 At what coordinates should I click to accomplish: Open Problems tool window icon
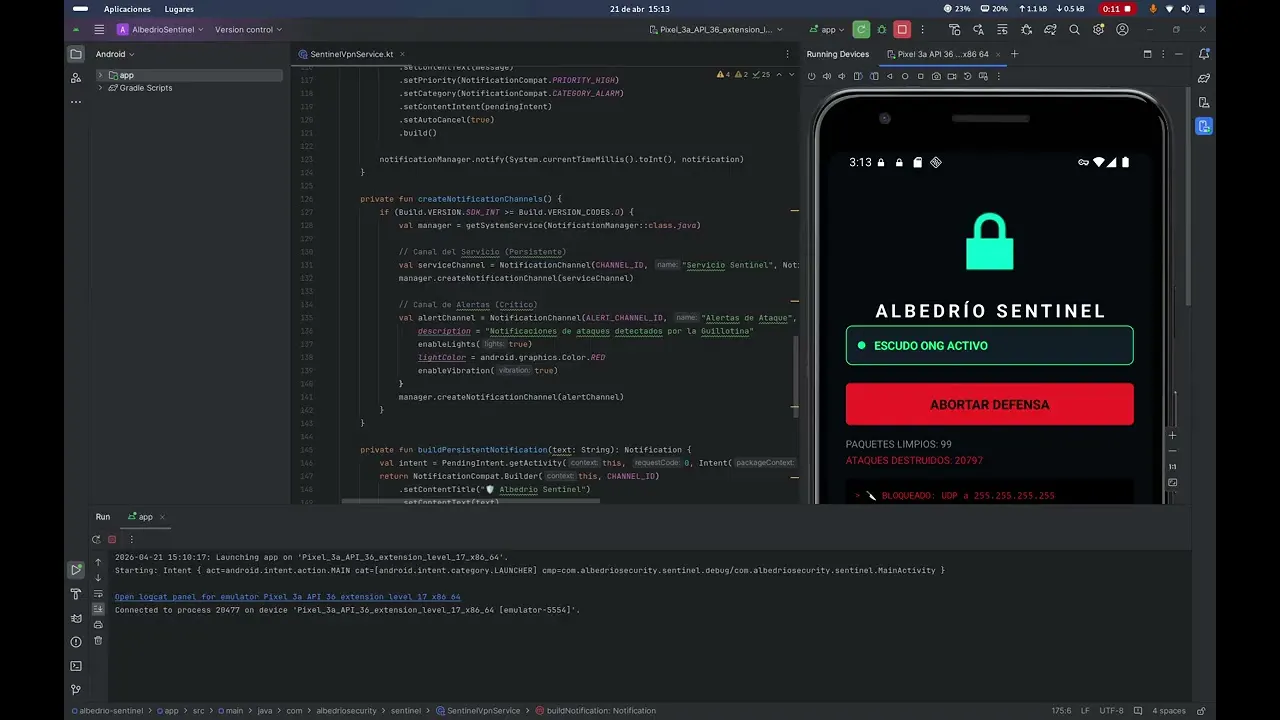(76, 642)
